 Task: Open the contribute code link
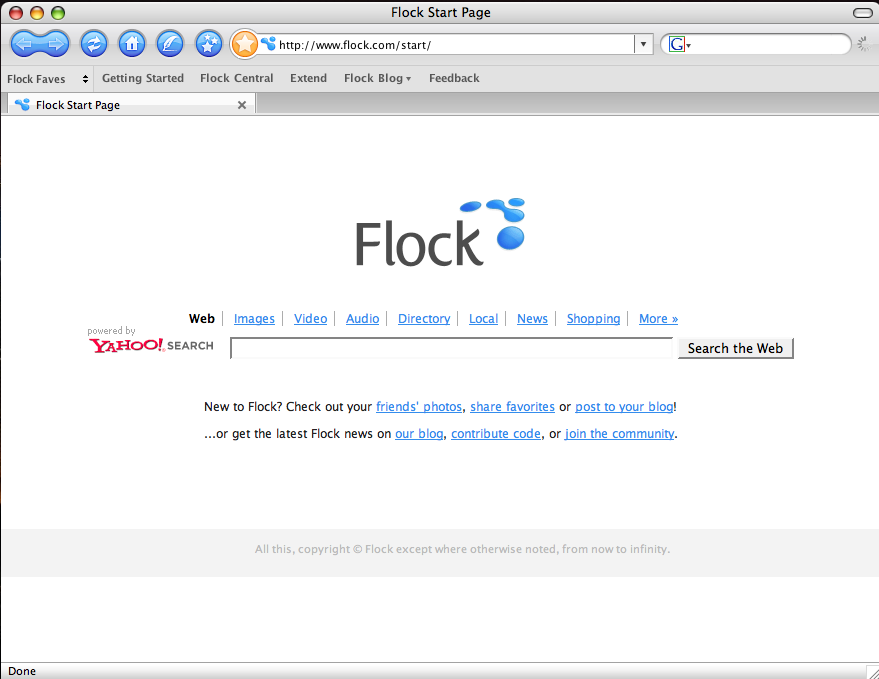coord(496,433)
